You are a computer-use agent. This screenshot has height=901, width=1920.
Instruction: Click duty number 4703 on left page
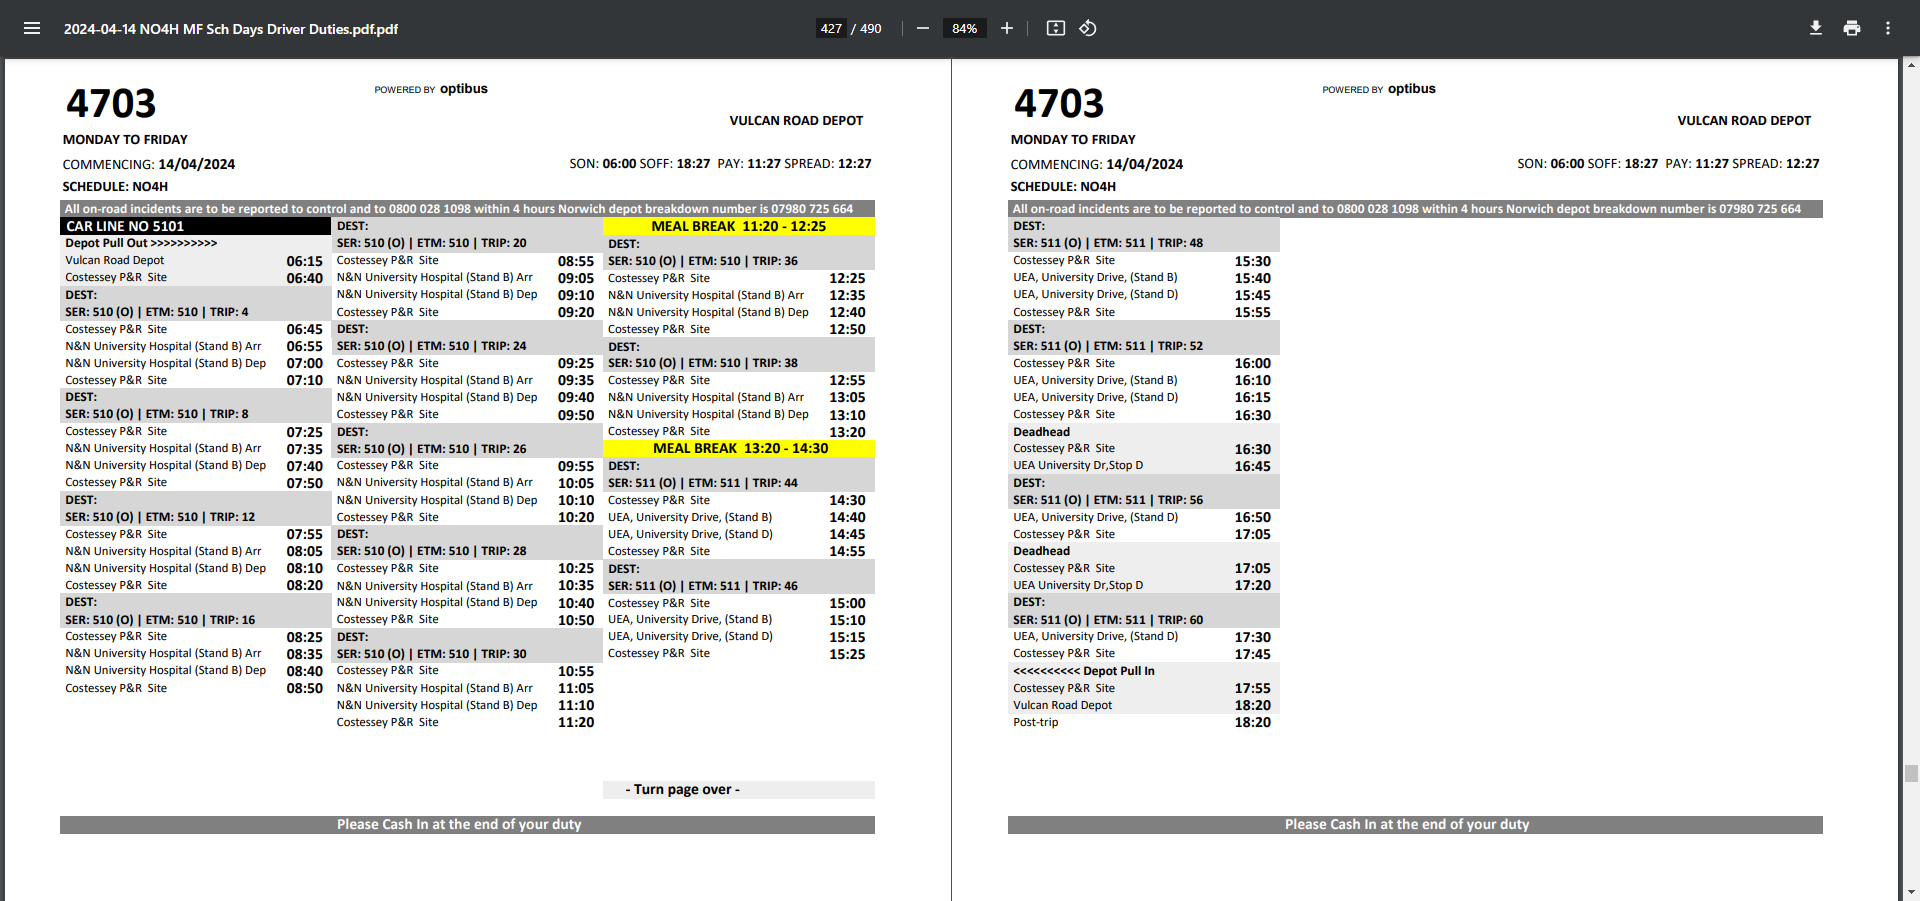pyautogui.click(x=111, y=104)
